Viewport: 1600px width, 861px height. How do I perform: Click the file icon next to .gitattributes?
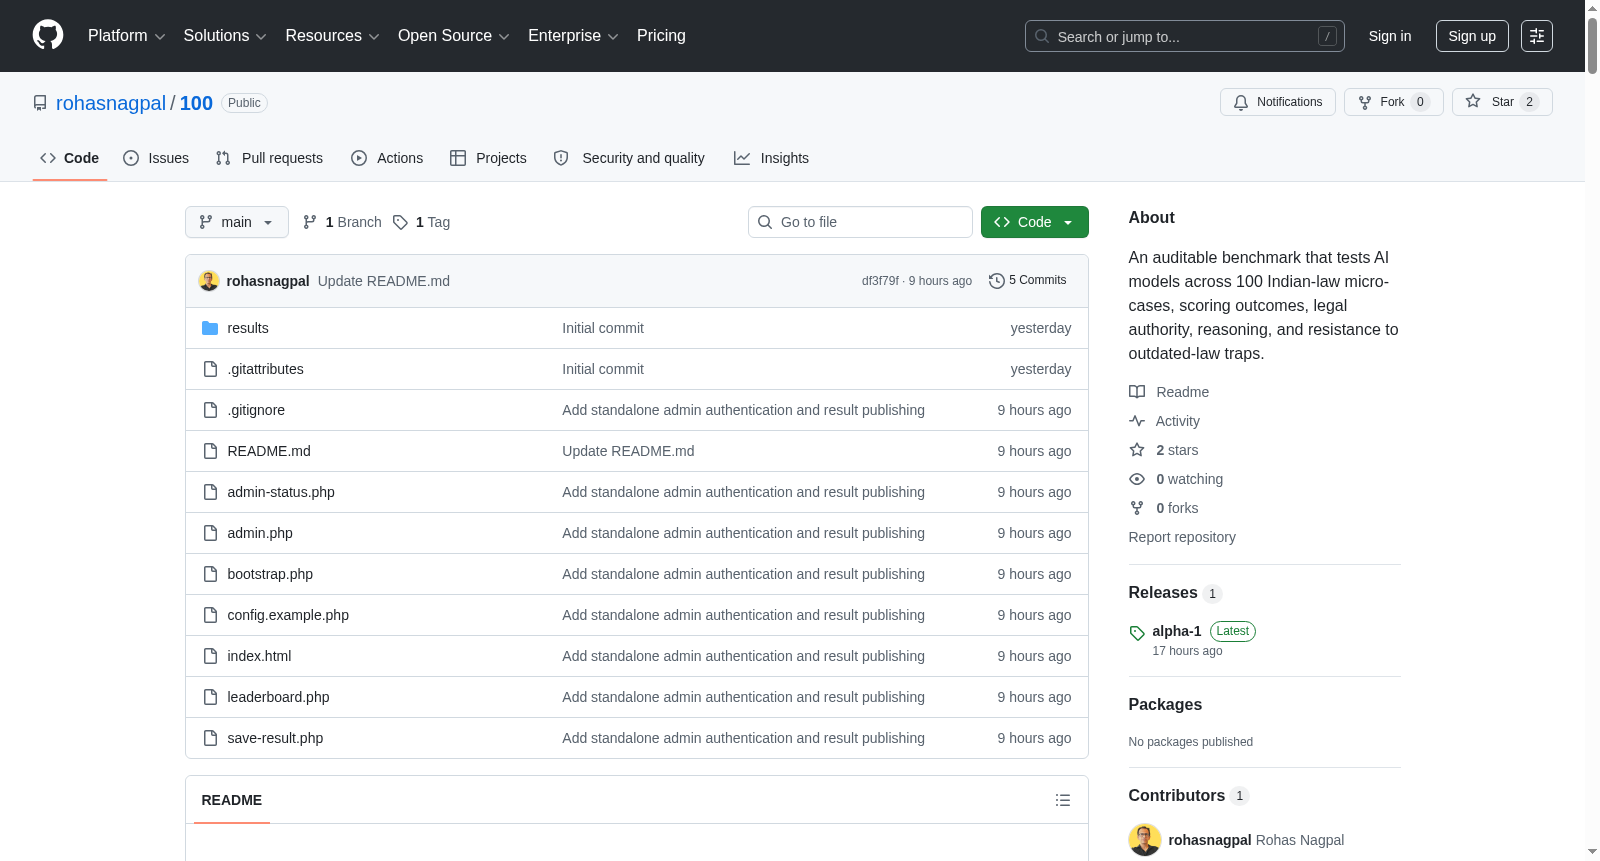[x=210, y=369]
